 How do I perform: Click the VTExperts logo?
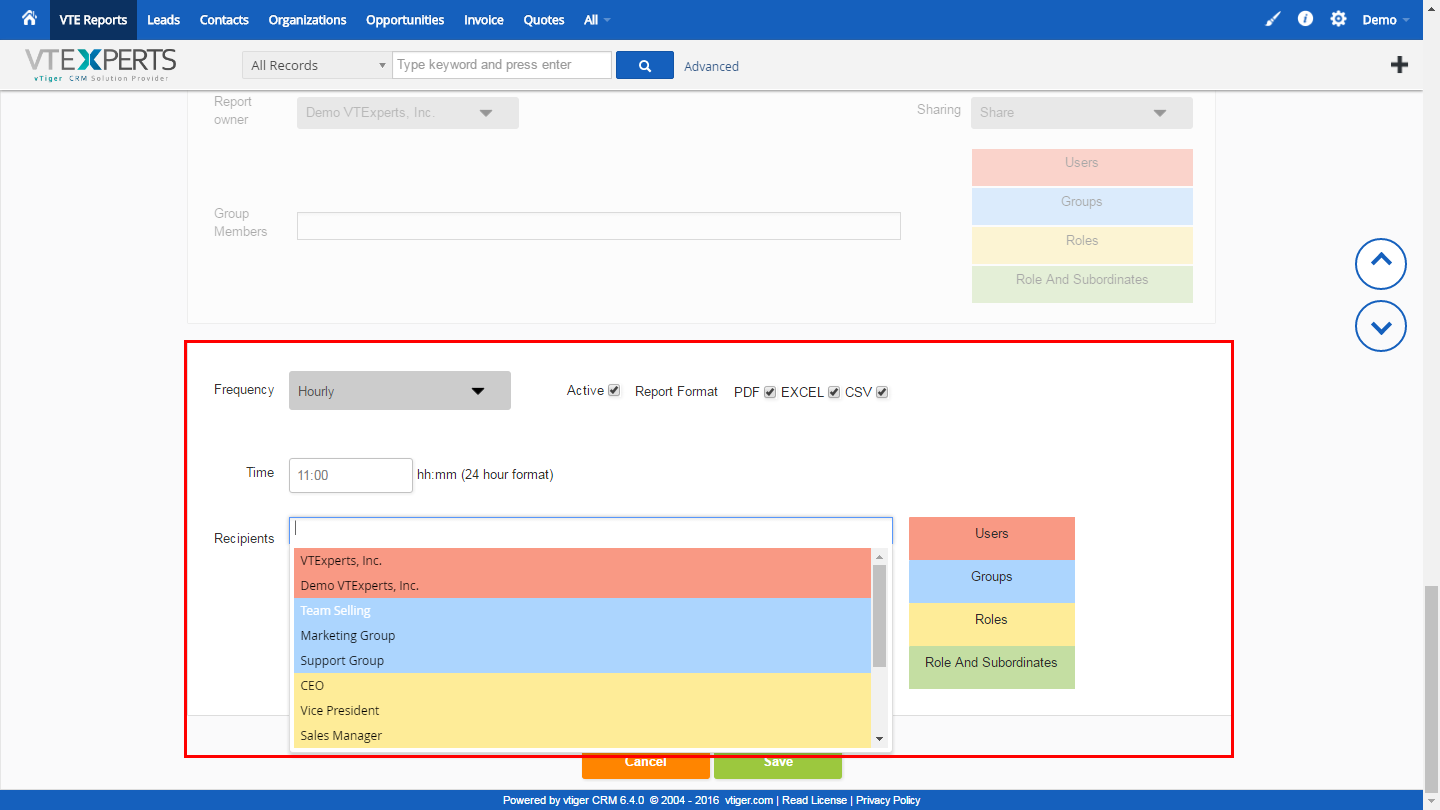tap(100, 65)
